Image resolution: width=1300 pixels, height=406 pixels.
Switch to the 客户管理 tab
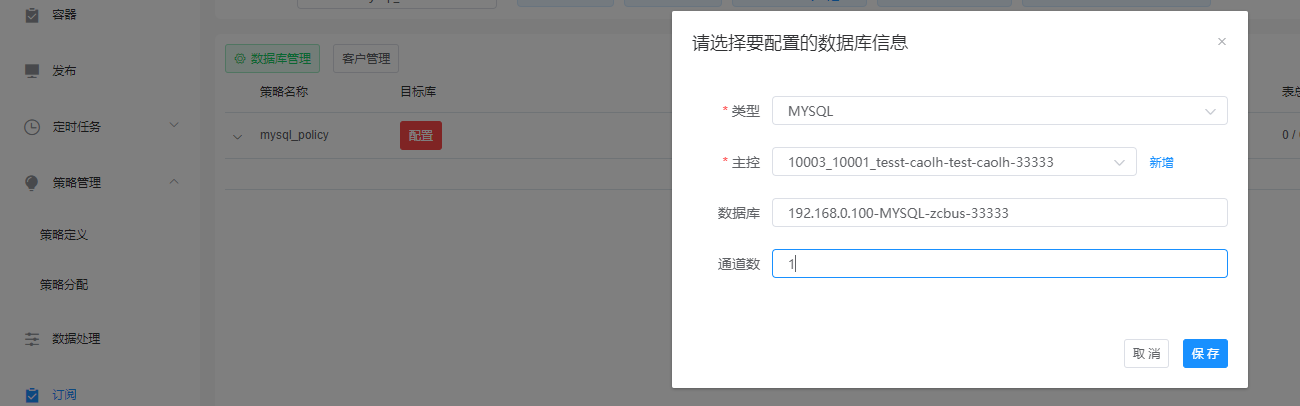(x=366, y=59)
